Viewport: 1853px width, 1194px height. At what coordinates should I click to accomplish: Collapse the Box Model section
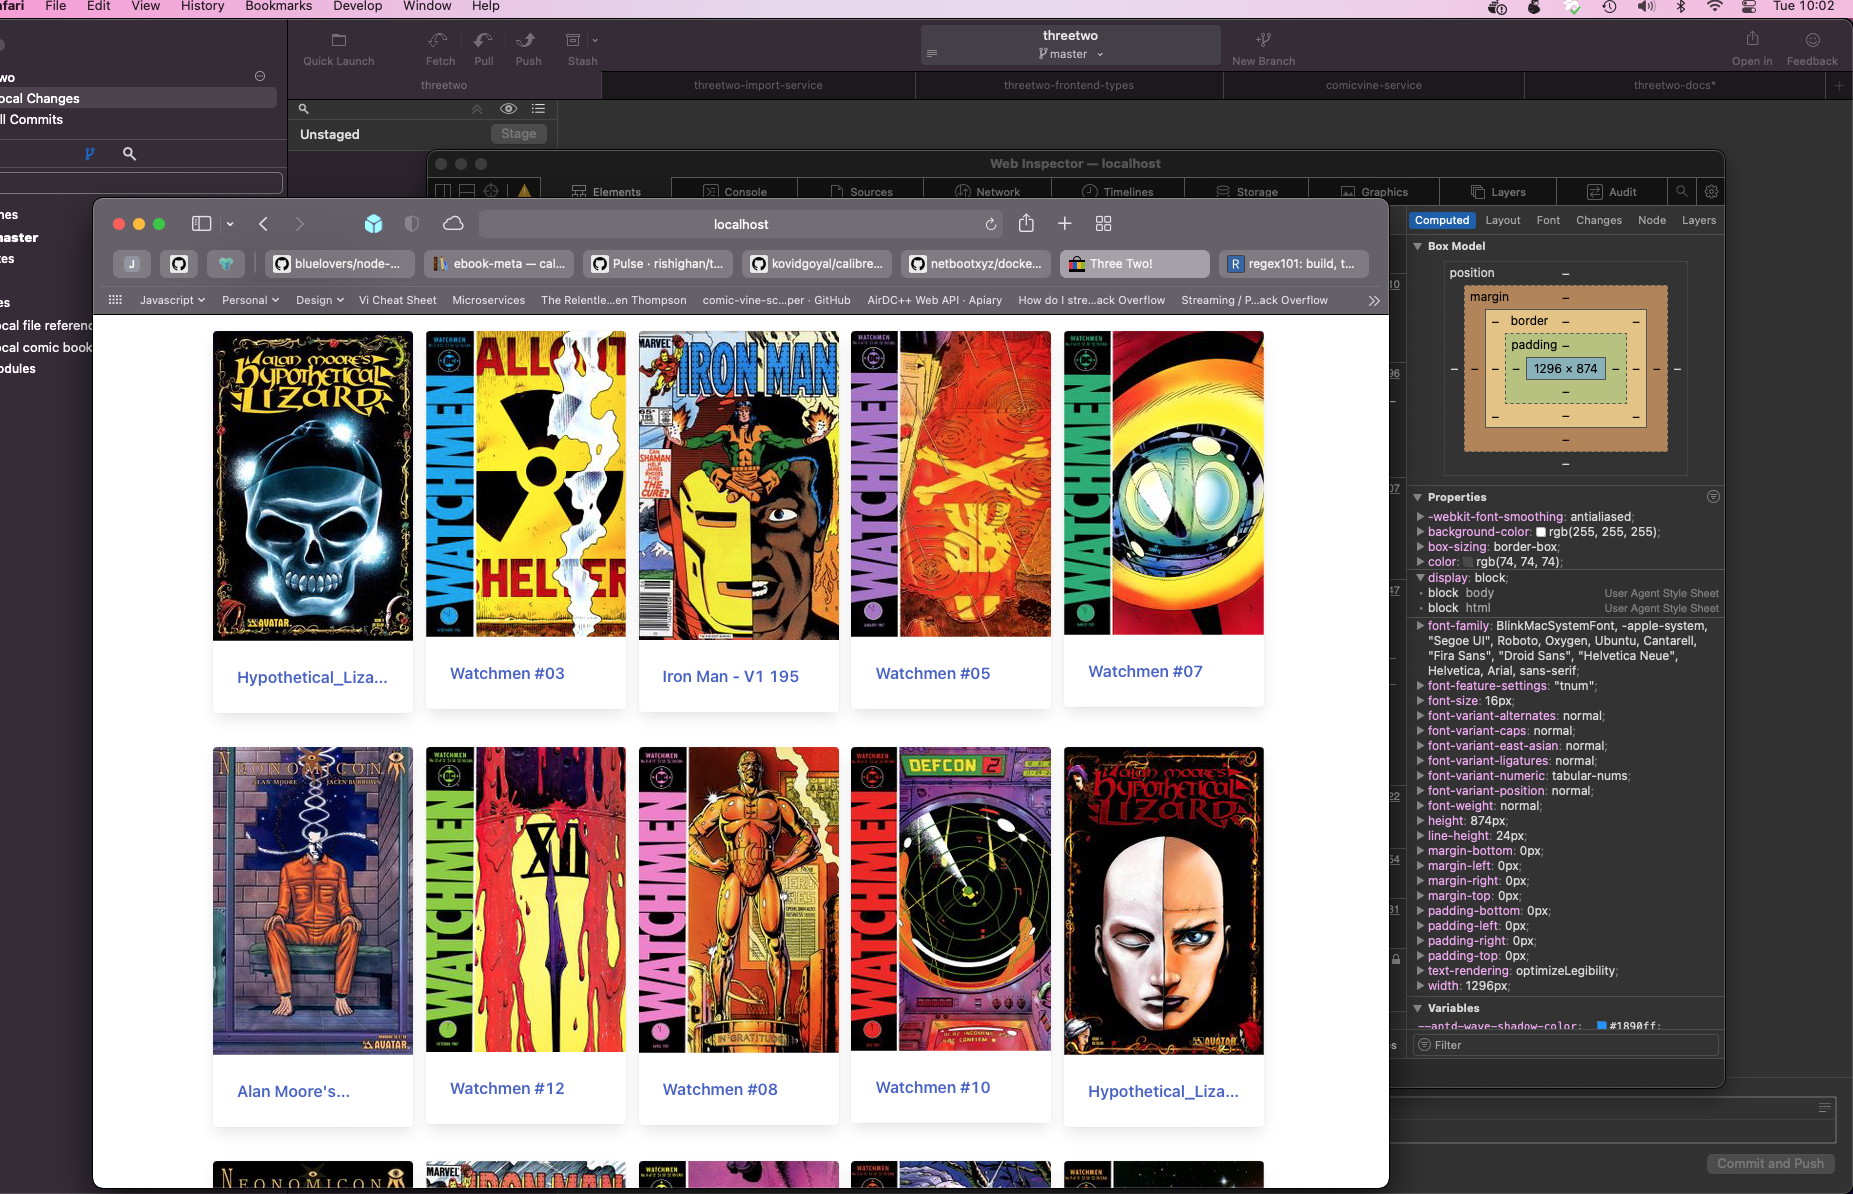pyautogui.click(x=1418, y=246)
